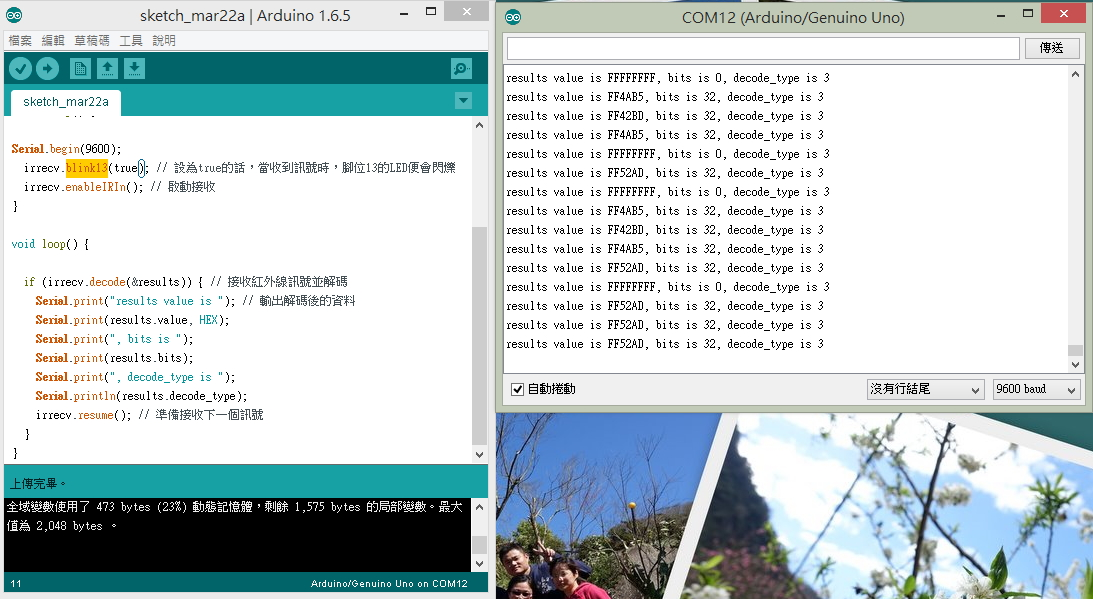The image size is (1093, 599).
Task: Open the tab dropdown arrow next to sketch_mar22a
Action: 464,101
